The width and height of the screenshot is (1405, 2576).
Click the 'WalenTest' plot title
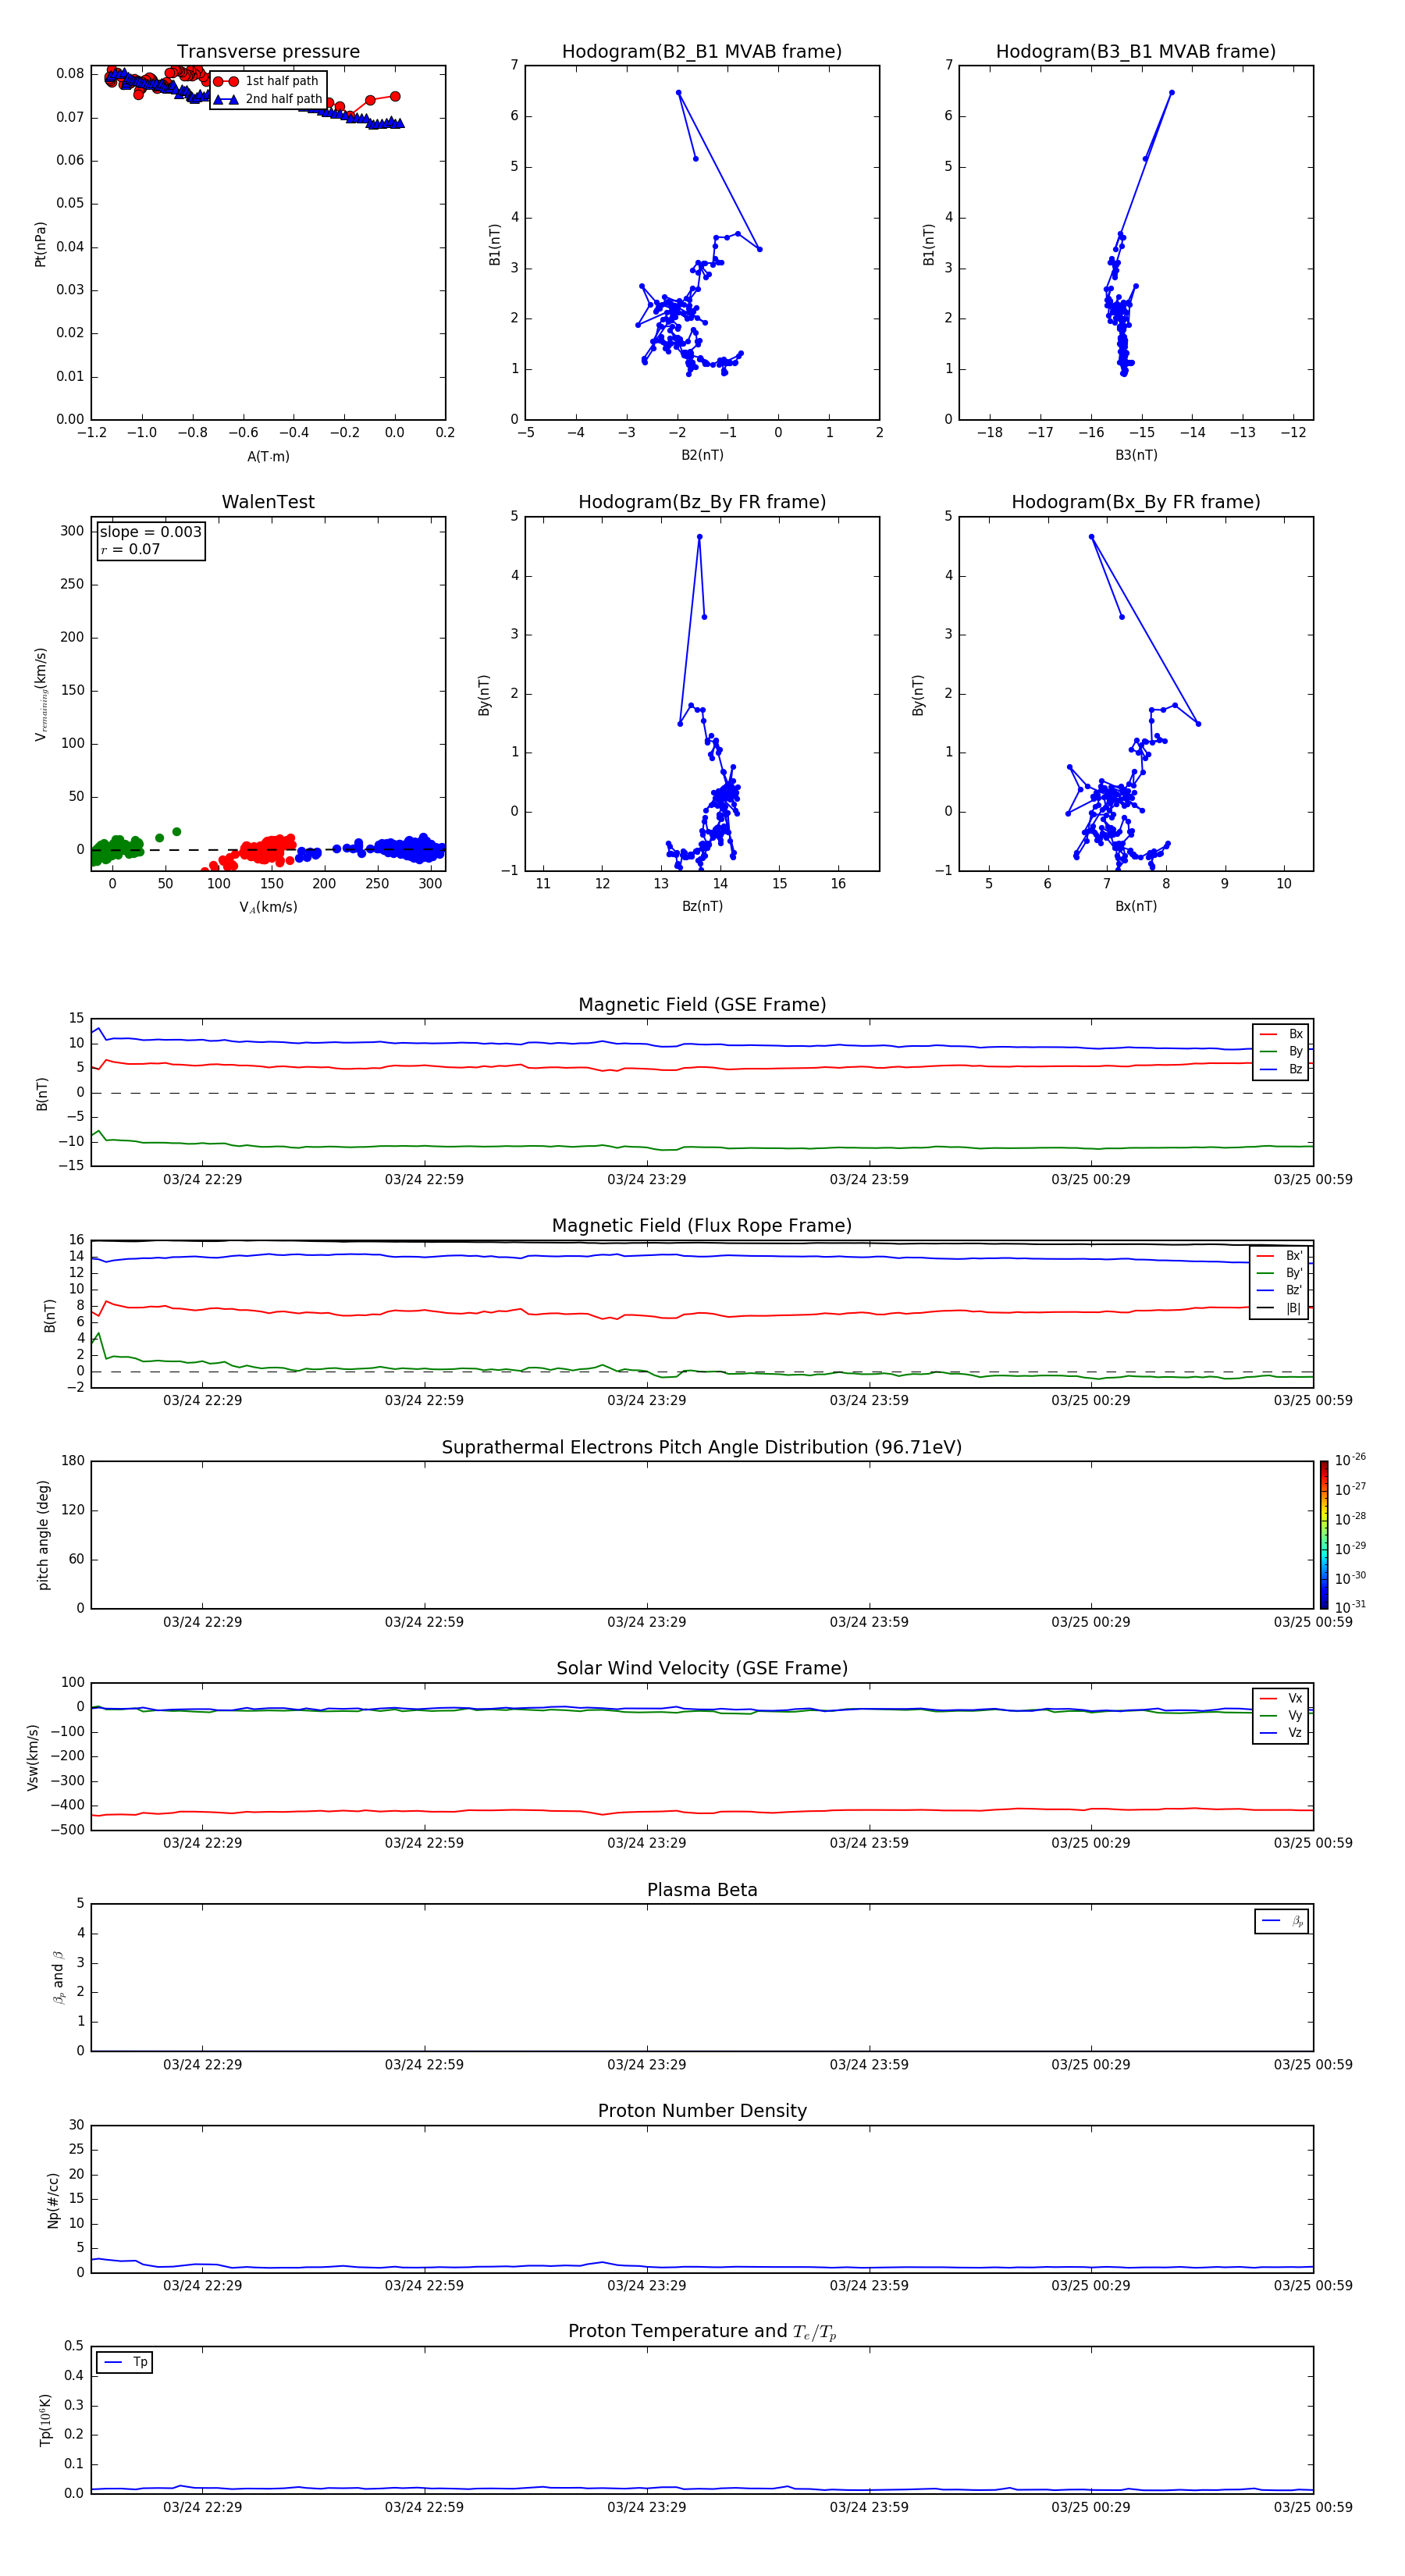coord(268,502)
